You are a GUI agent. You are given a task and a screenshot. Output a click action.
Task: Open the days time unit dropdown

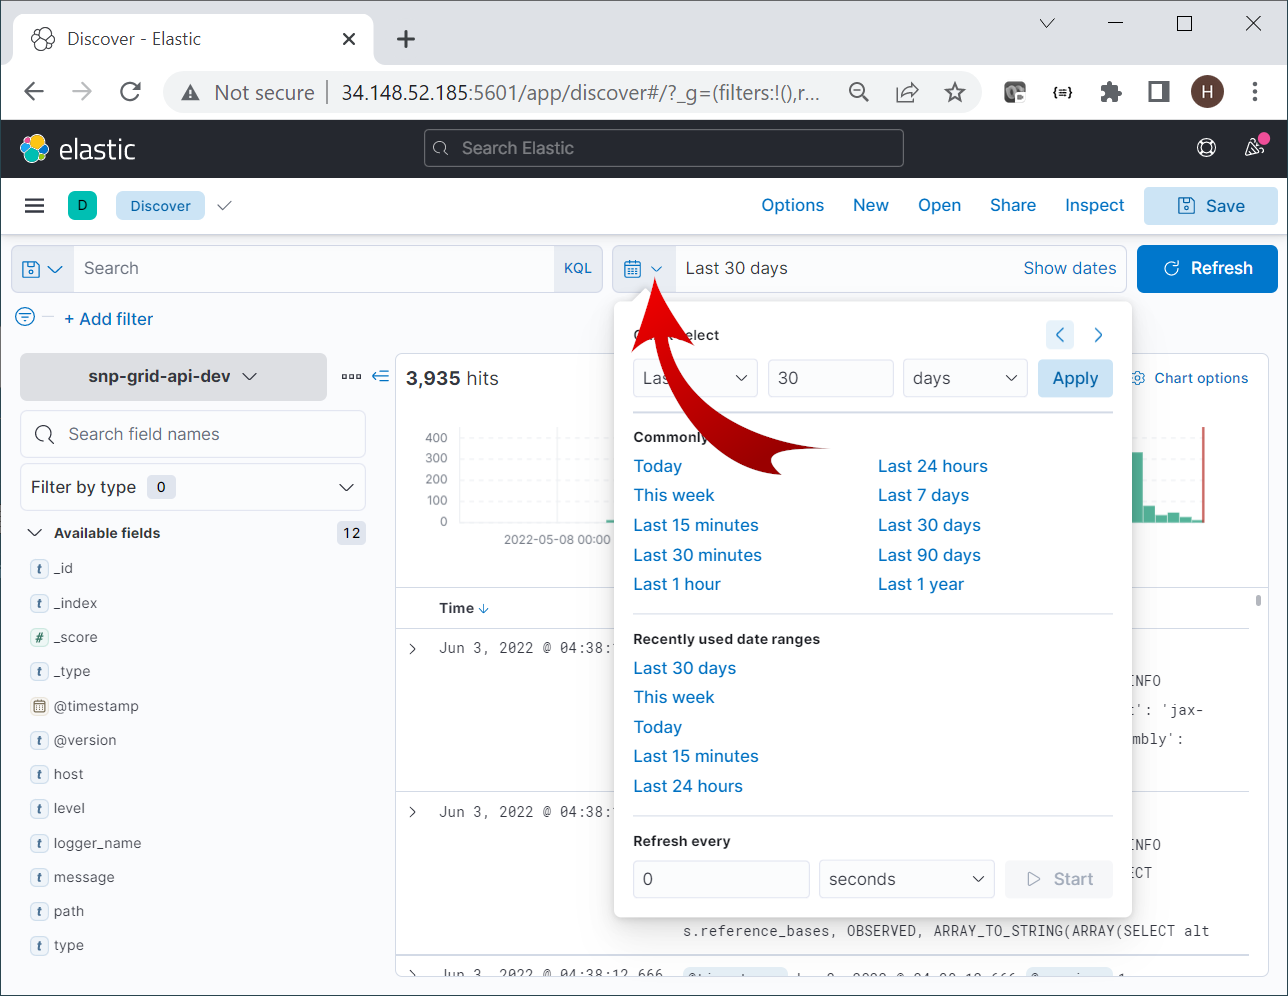(x=964, y=378)
